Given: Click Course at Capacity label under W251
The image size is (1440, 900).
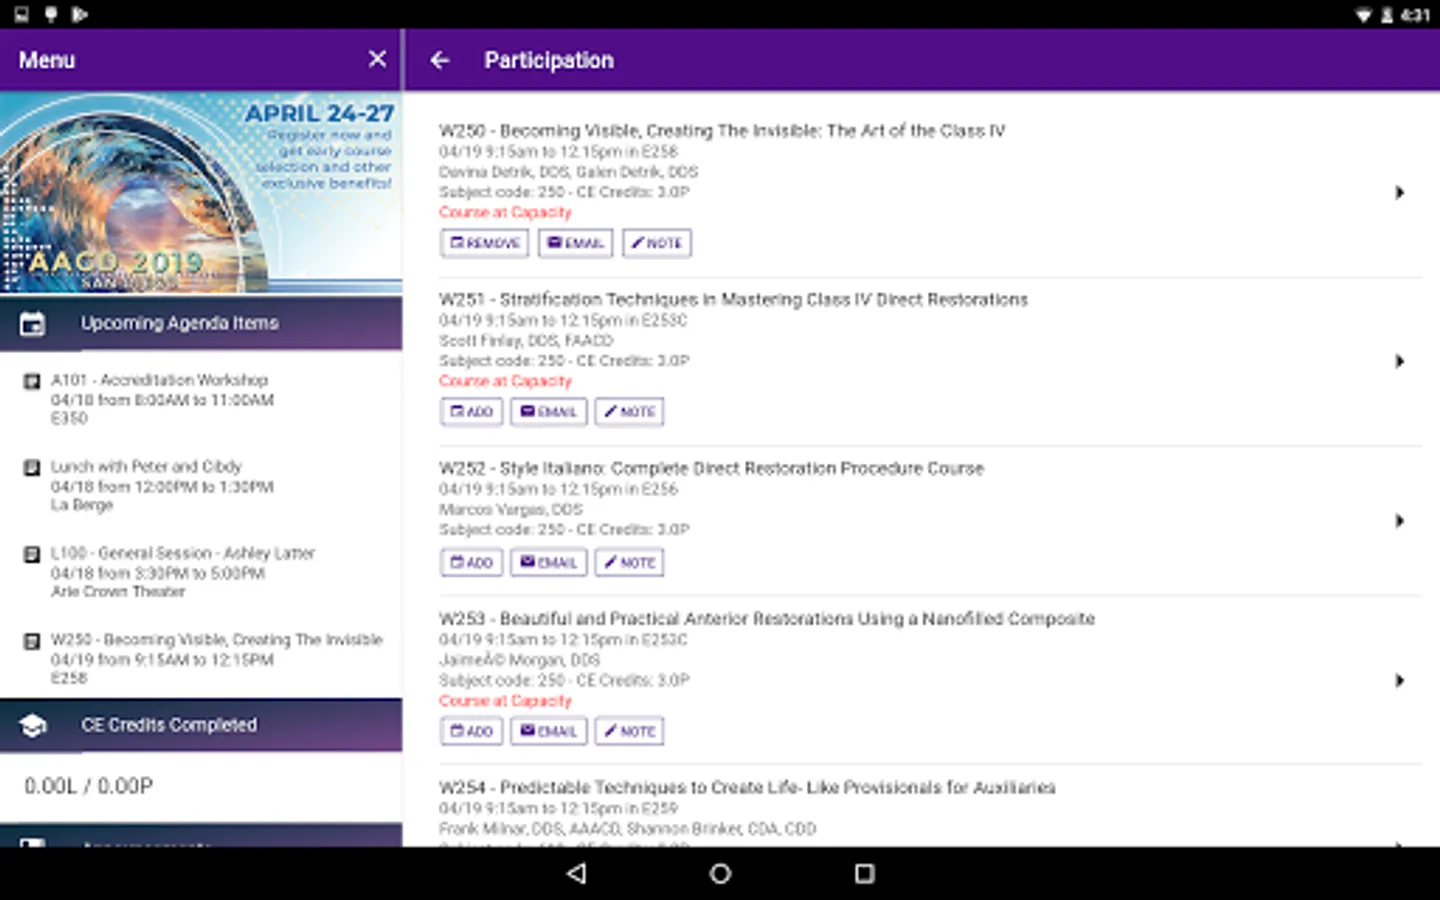Looking at the screenshot, I should coord(505,381).
